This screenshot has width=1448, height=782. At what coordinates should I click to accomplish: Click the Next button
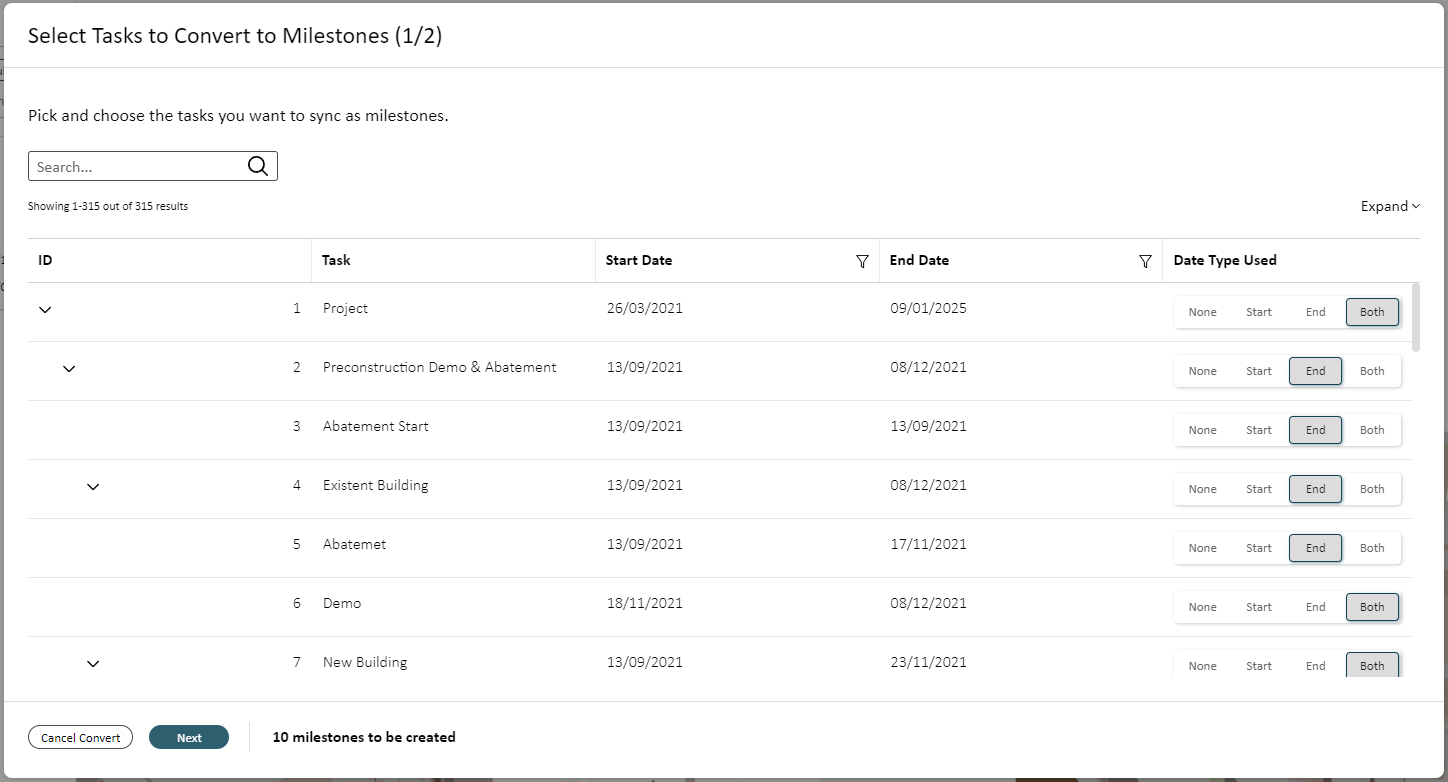[x=189, y=737]
